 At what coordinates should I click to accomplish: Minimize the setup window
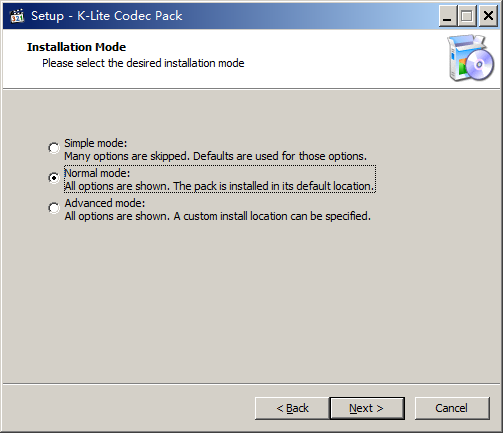pos(447,16)
